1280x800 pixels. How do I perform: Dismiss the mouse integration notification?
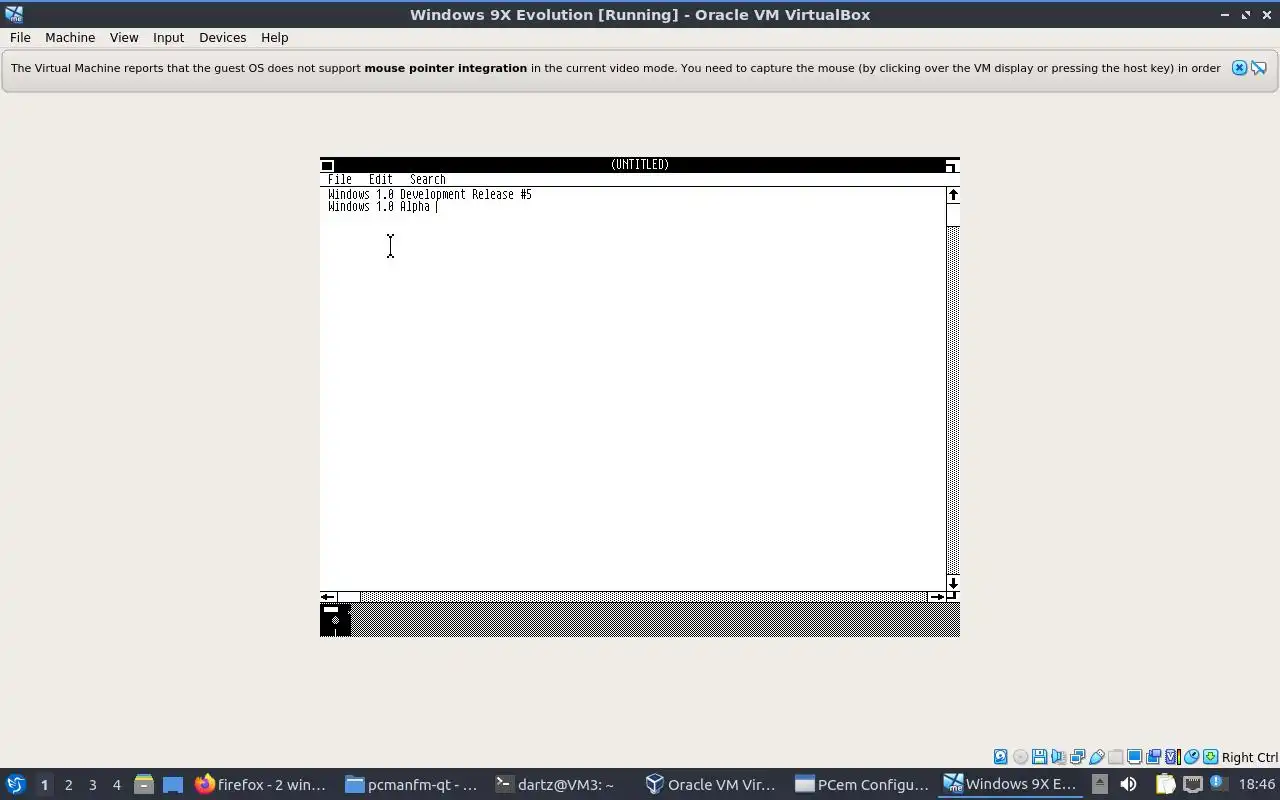(1239, 68)
